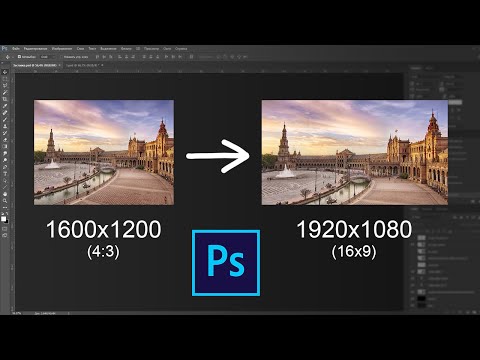Image resolution: width=480 pixels, height=360 pixels.
Task: Open the Выделение menu
Action: 108,49
